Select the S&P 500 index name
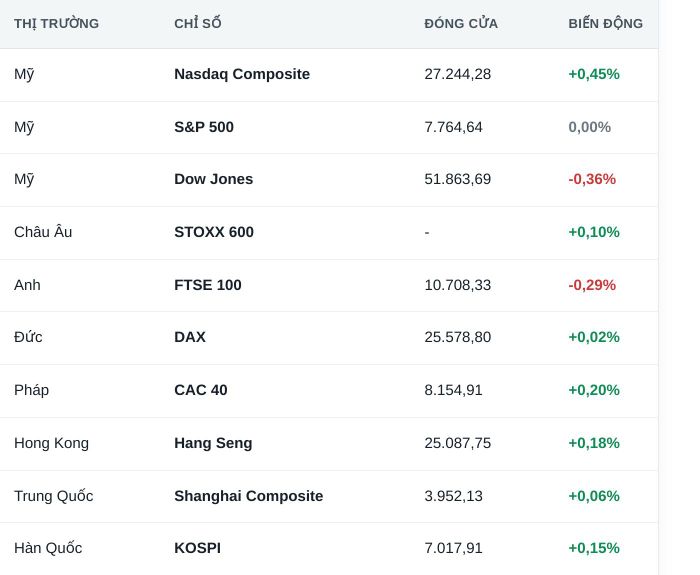This screenshot has width=700, height=575. point(204,127)
